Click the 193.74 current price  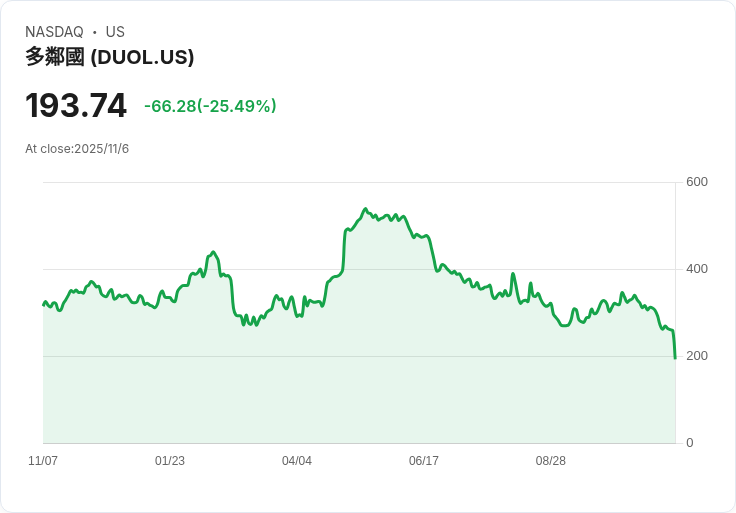click(76, 105)
